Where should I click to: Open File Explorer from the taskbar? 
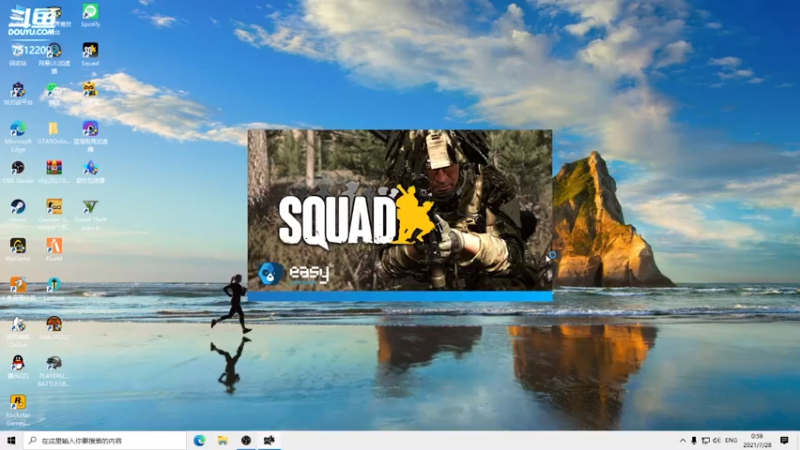coord(222,440)
